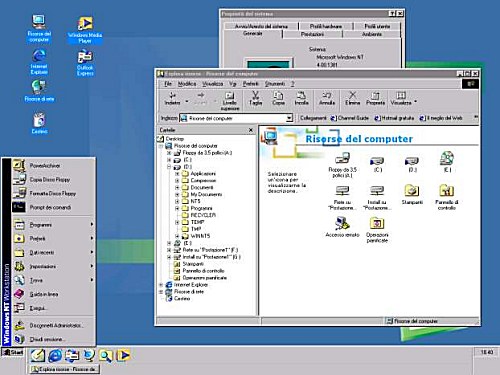500x375 pixels.
Task: Close the Cartelle folder pane
Action: coord(251,130)
